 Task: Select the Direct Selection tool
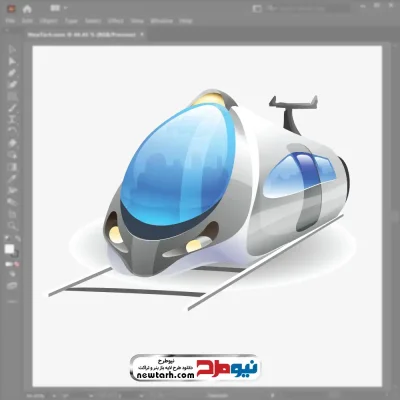[12, 61]
